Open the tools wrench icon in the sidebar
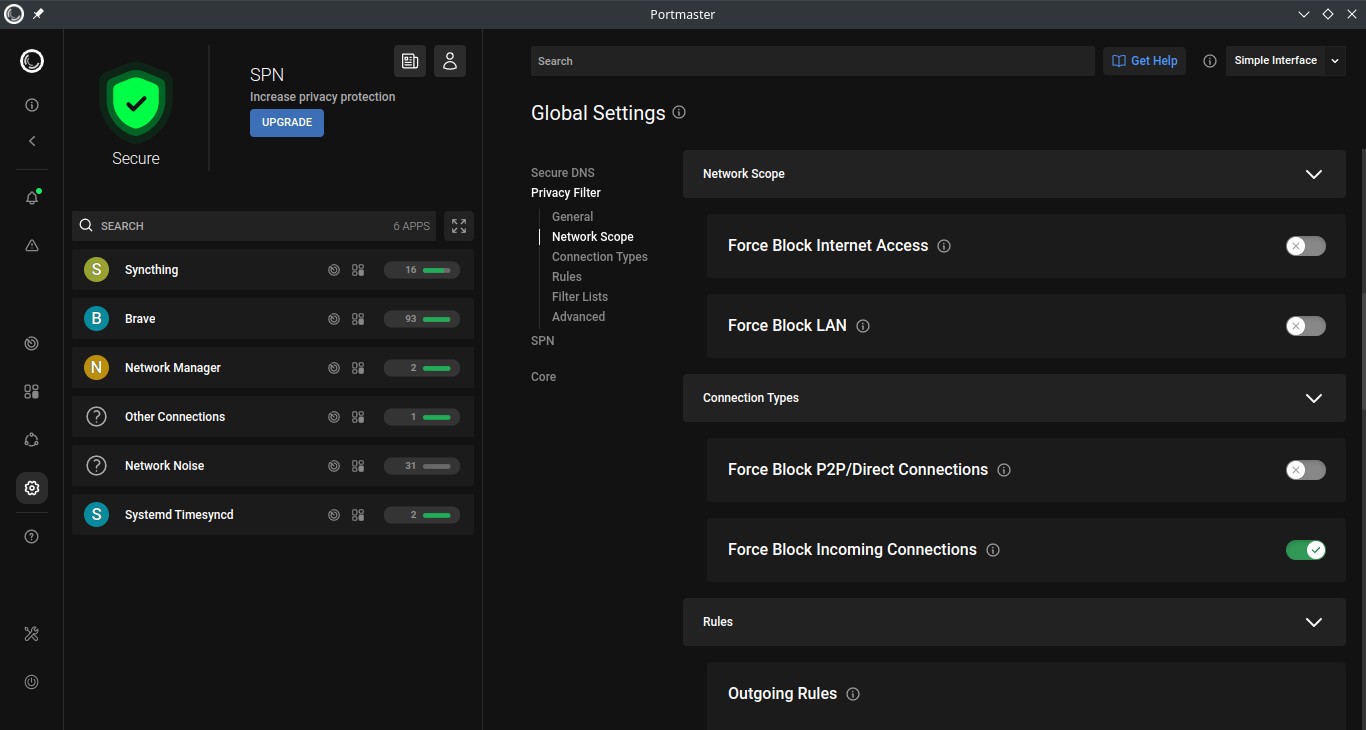The image size is (1366, 730). tap(32, 634)
